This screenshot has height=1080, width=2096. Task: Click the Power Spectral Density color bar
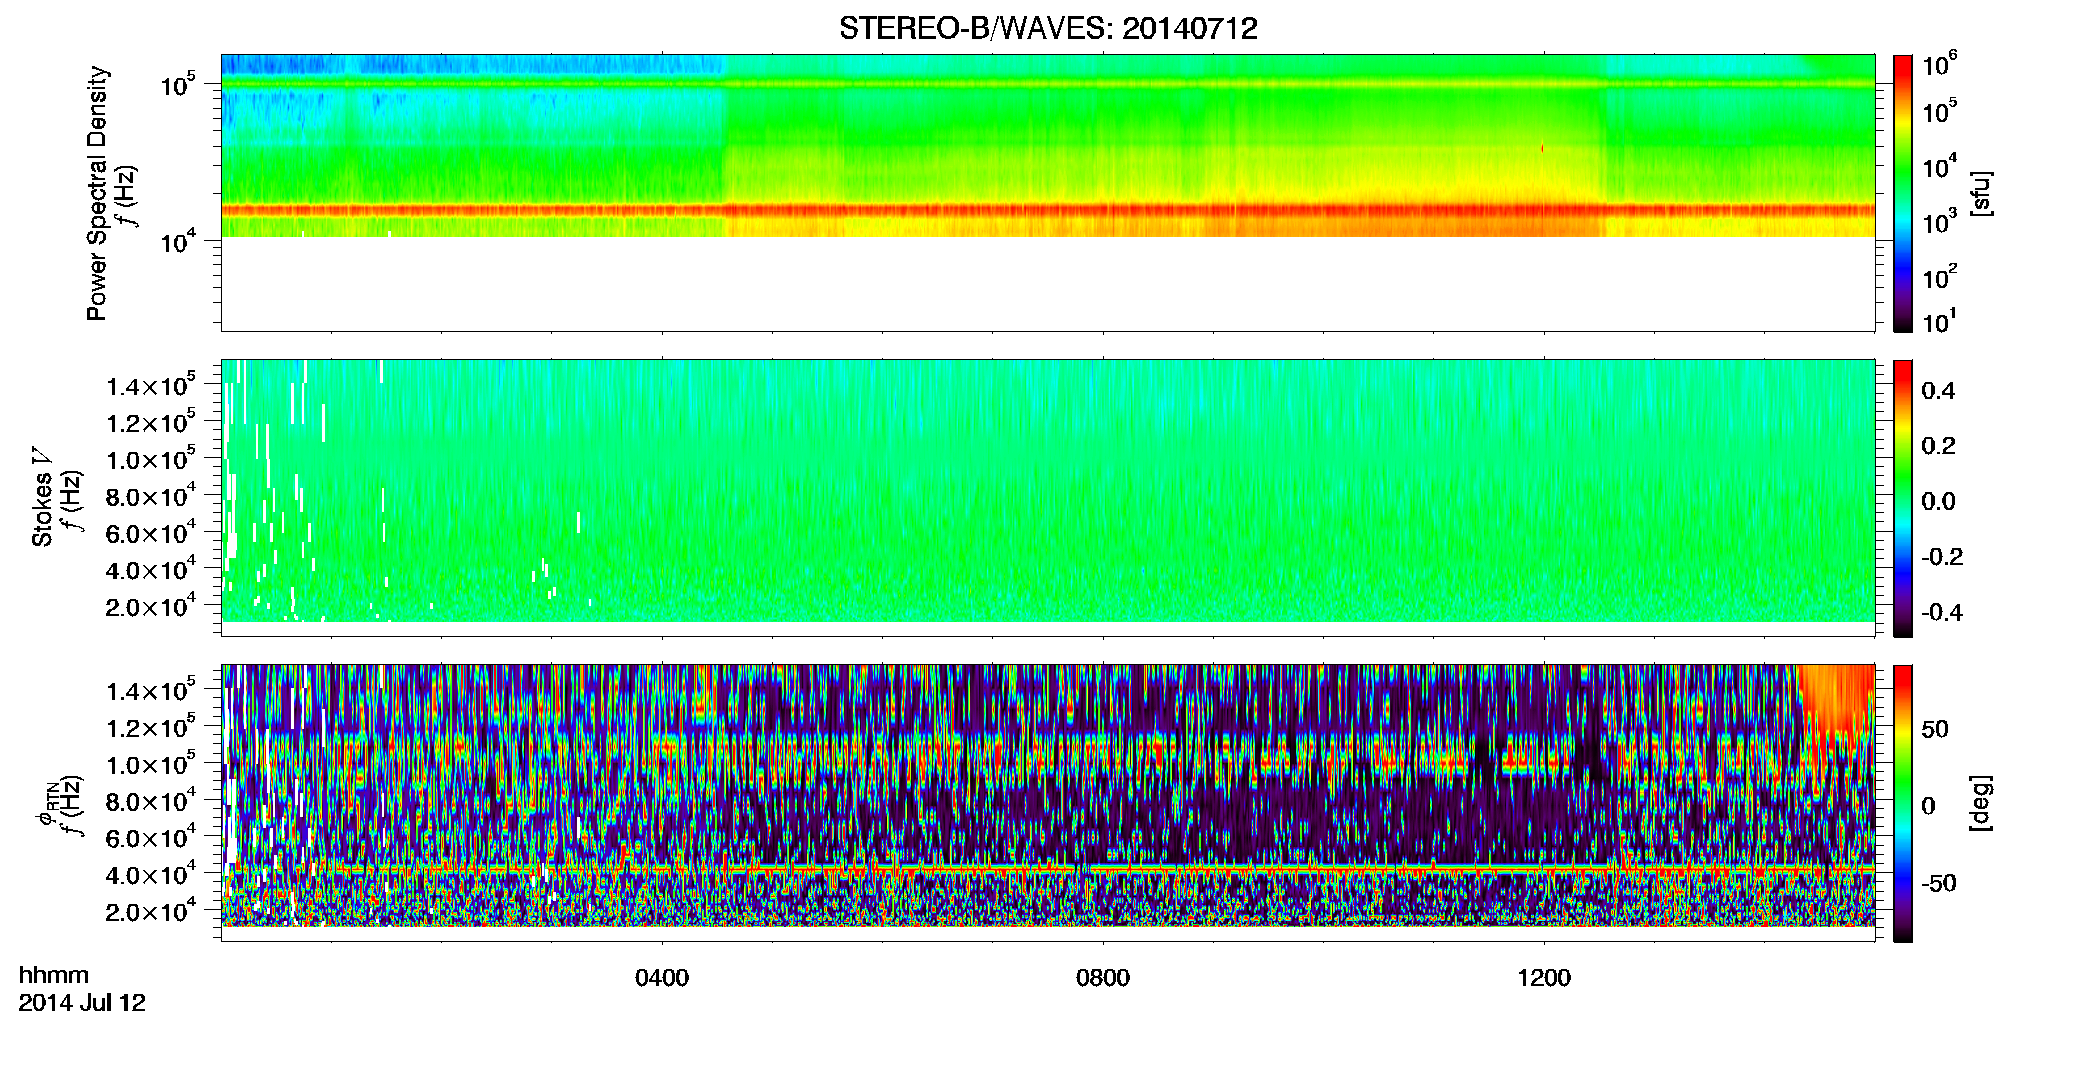(x=1903, y=193)
